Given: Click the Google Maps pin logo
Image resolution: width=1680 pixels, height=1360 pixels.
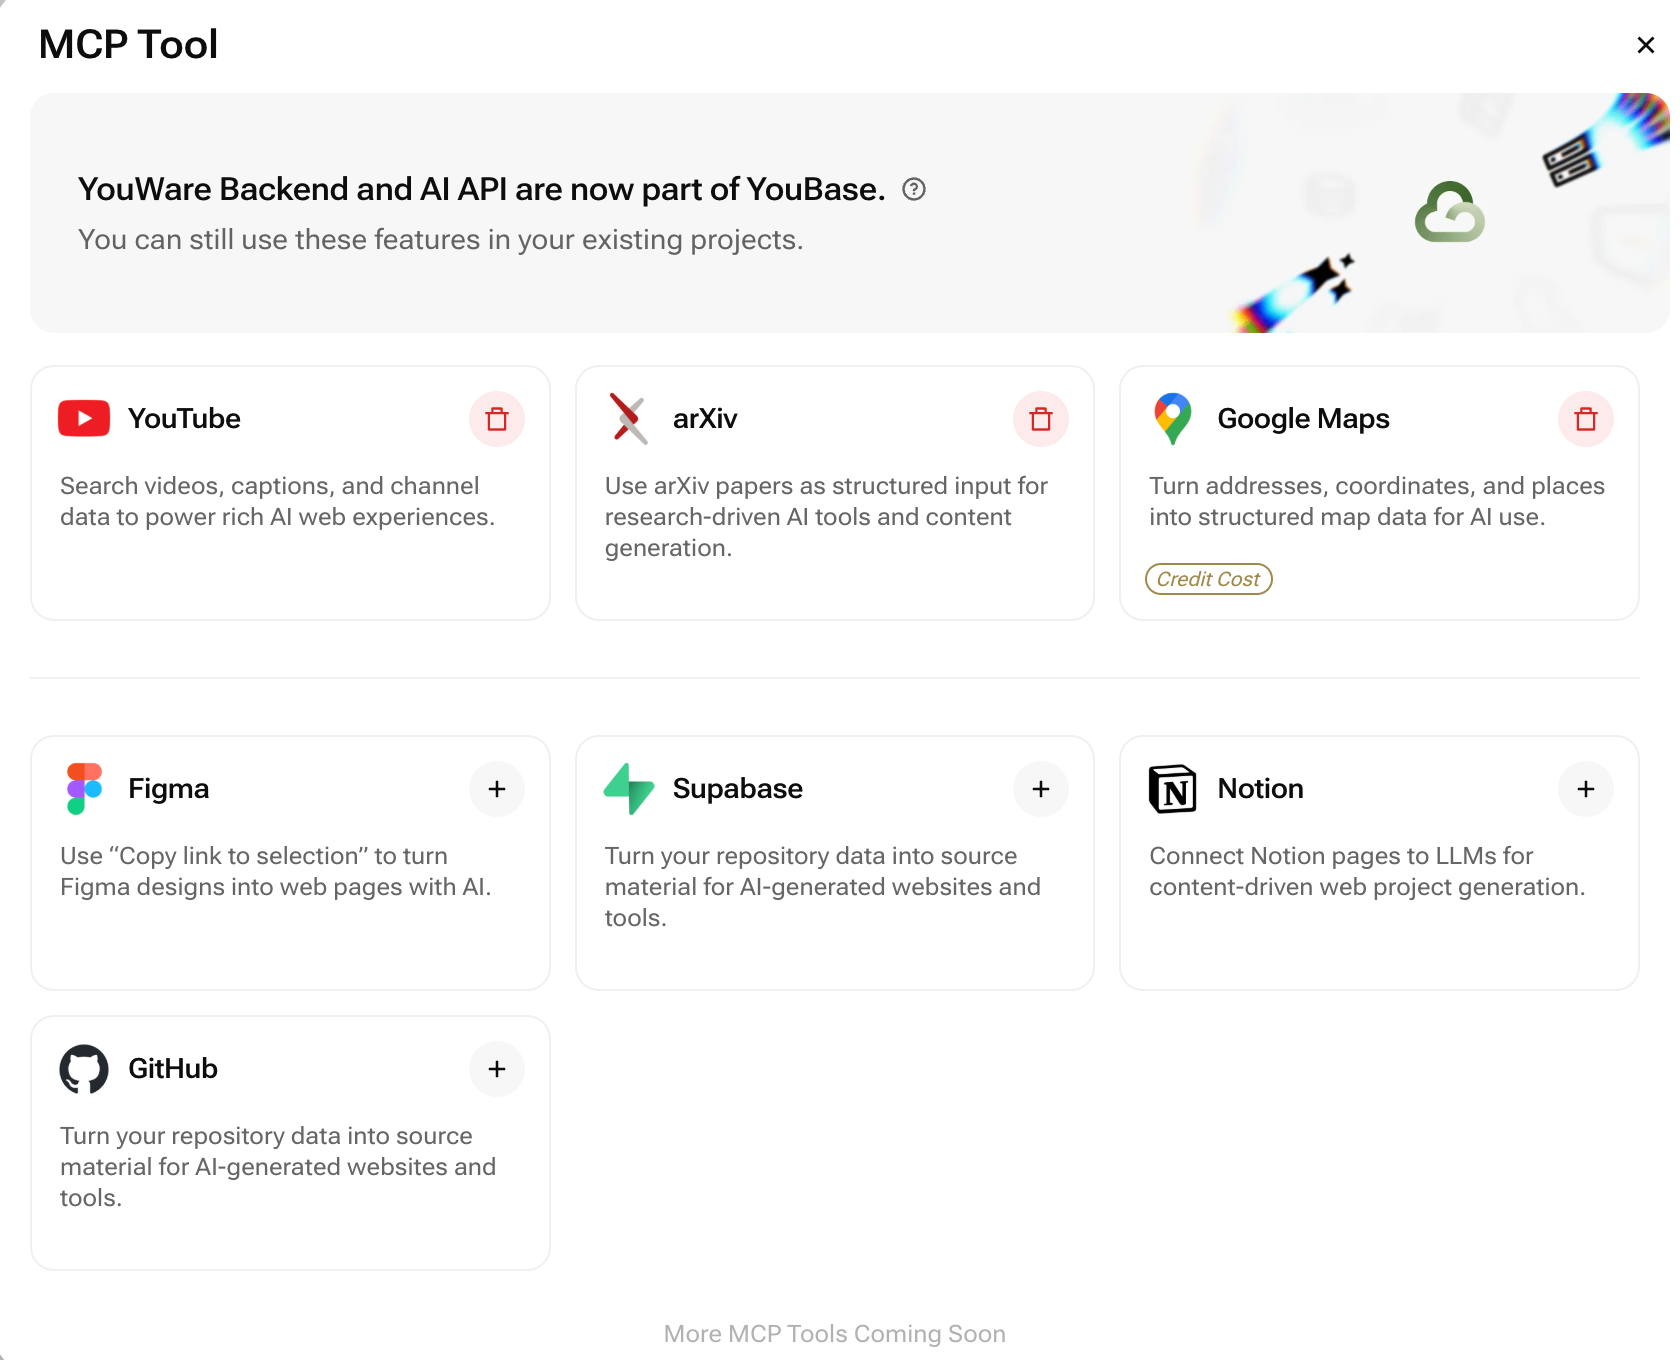Looking at the screenshot, I should click(1173, 419).
